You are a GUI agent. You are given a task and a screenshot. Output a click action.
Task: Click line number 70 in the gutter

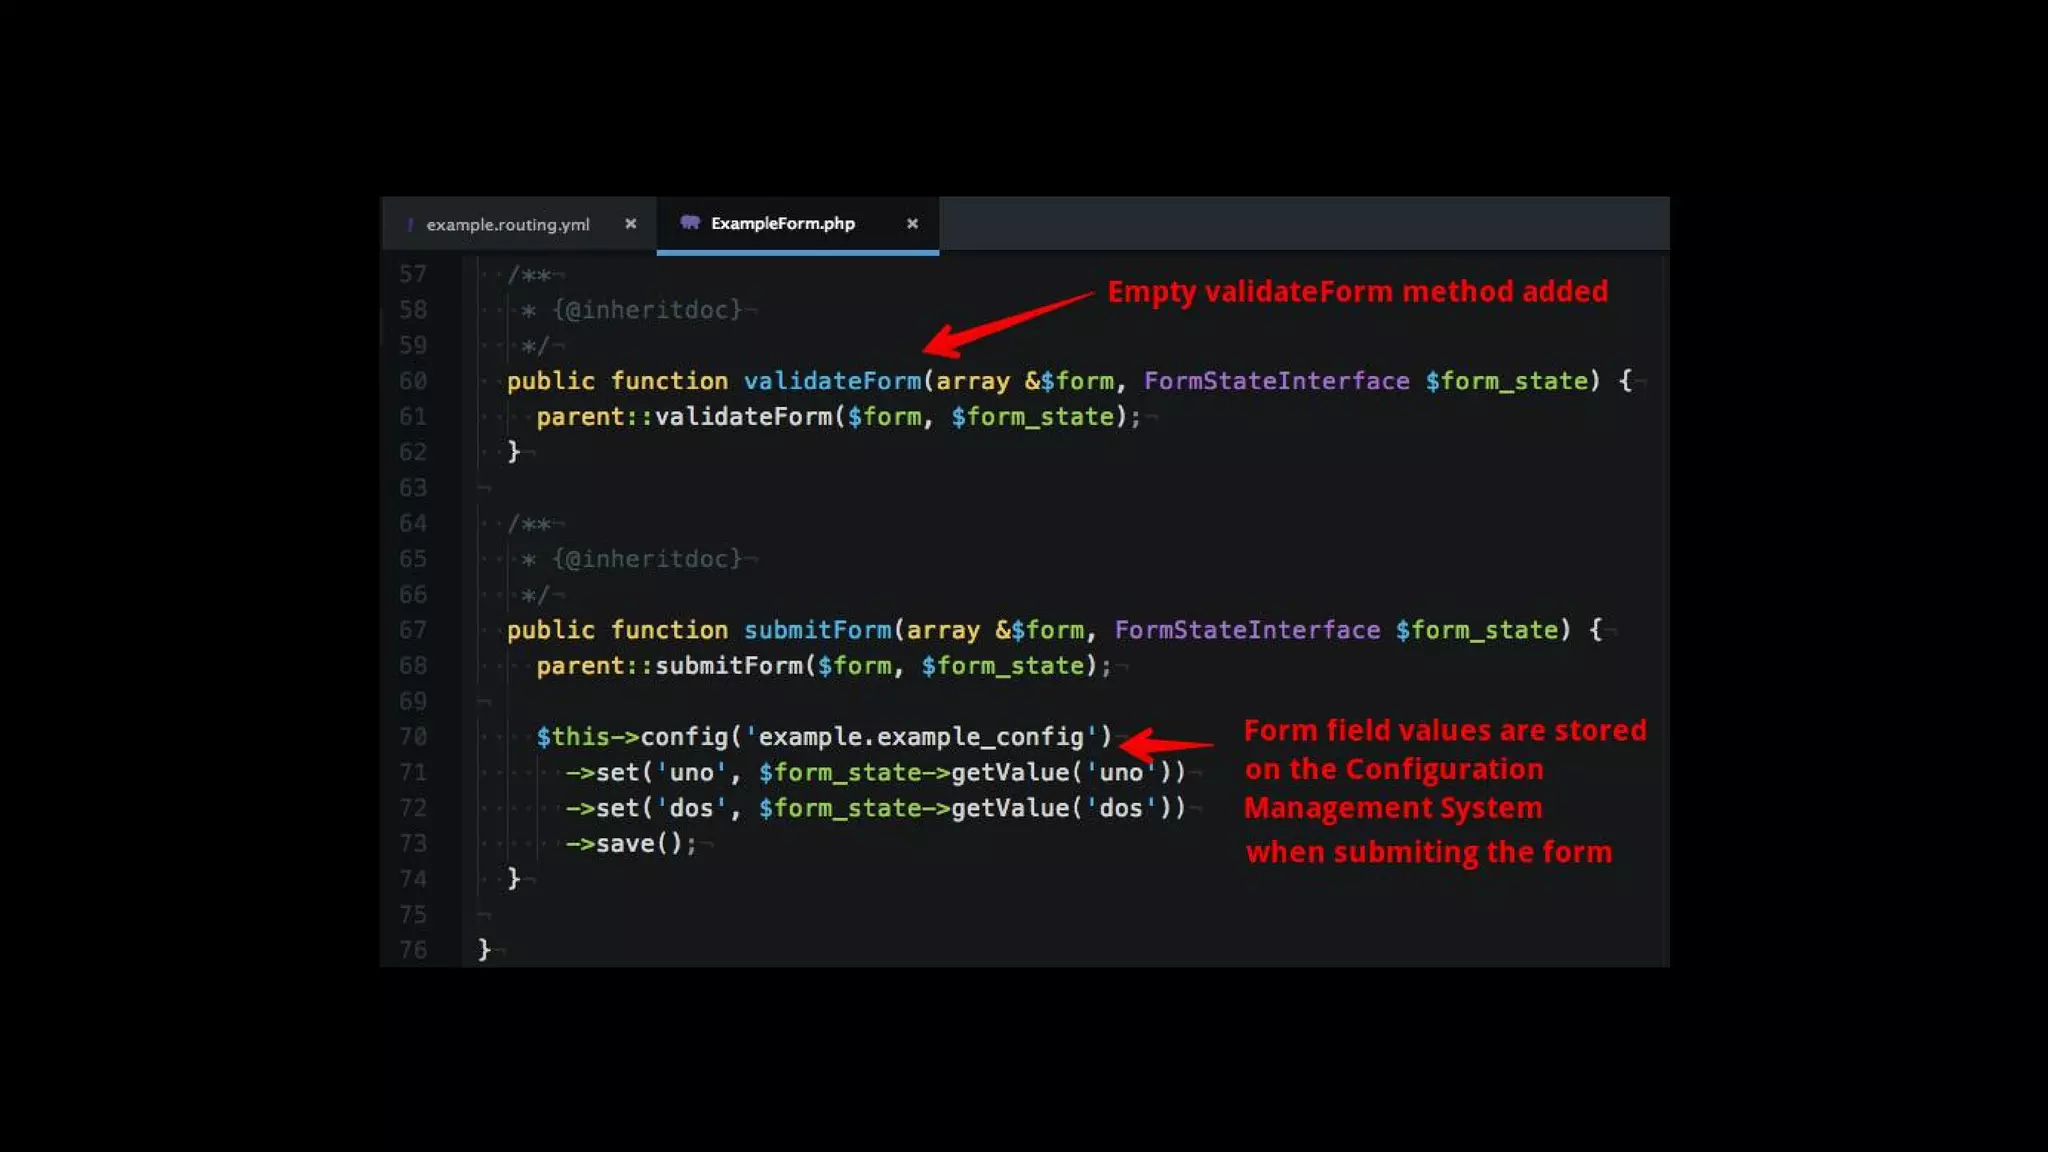point(413,737)
